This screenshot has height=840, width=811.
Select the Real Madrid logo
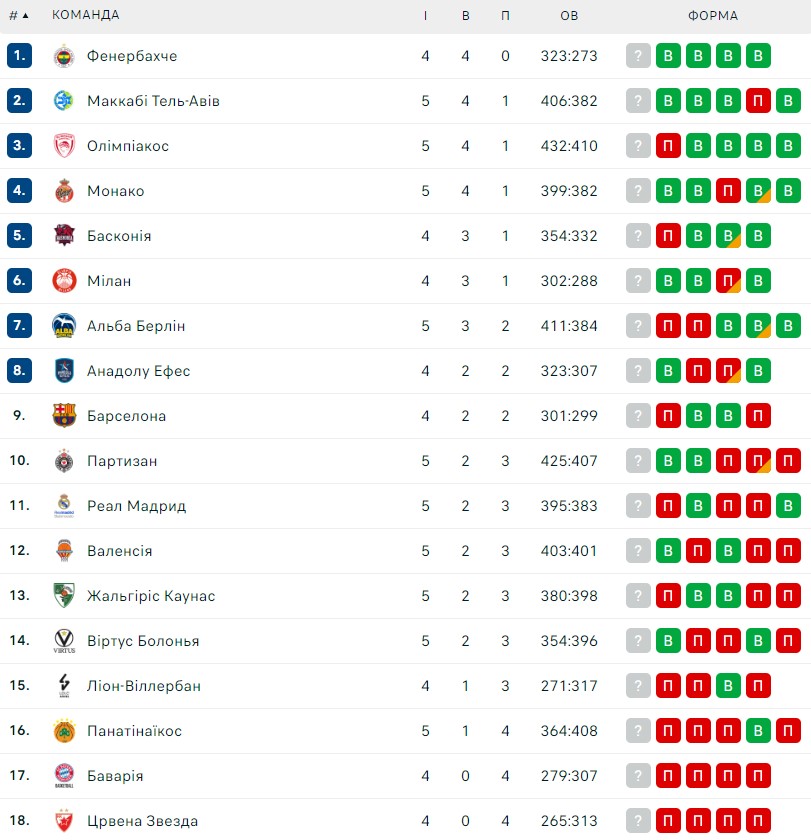coord(64,506)
